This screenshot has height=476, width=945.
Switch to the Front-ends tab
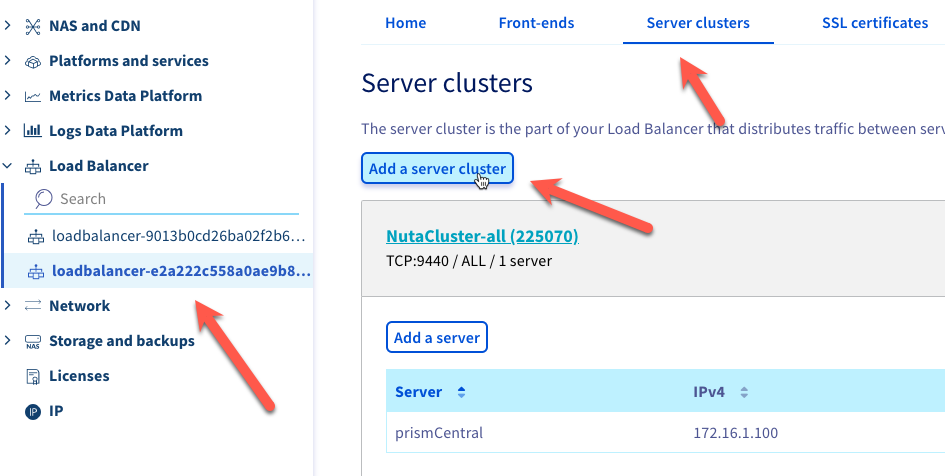point(536,23)
